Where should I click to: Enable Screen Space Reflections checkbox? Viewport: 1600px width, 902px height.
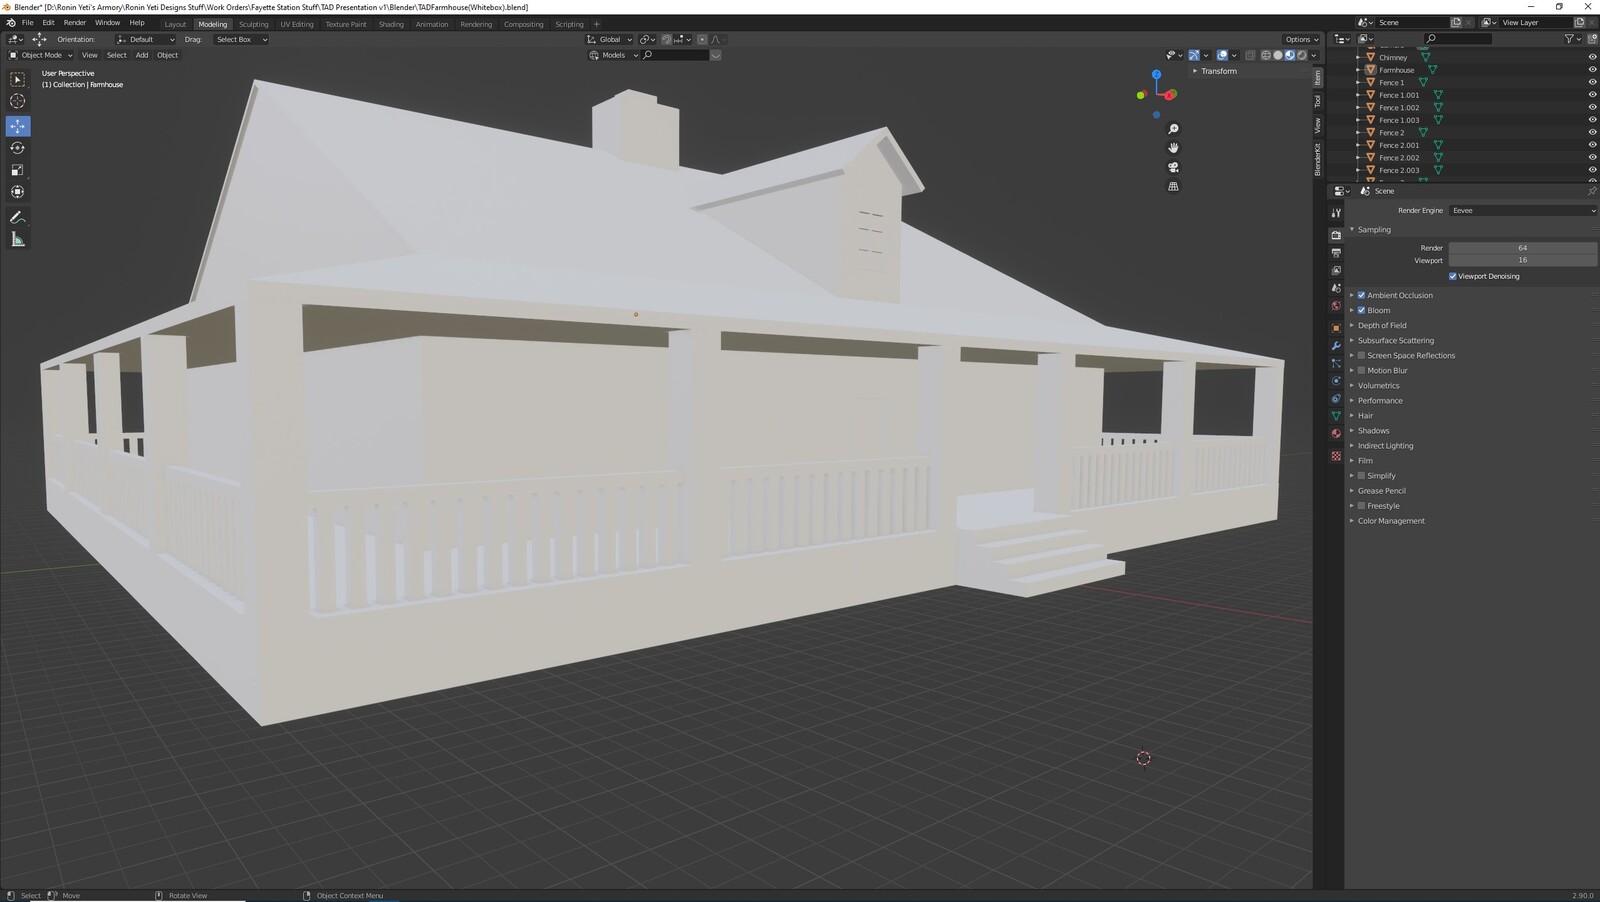click(1361, 355)
